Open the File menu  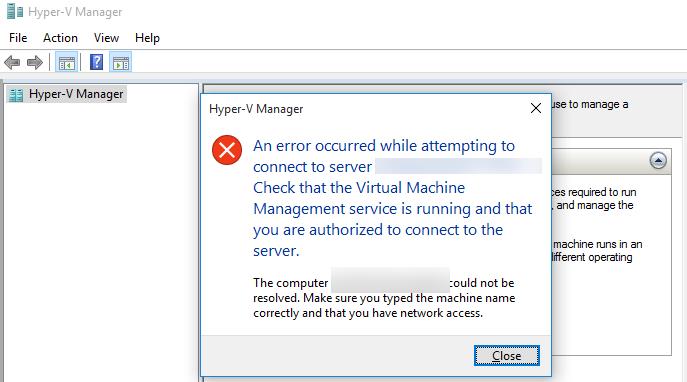[18, 38]
